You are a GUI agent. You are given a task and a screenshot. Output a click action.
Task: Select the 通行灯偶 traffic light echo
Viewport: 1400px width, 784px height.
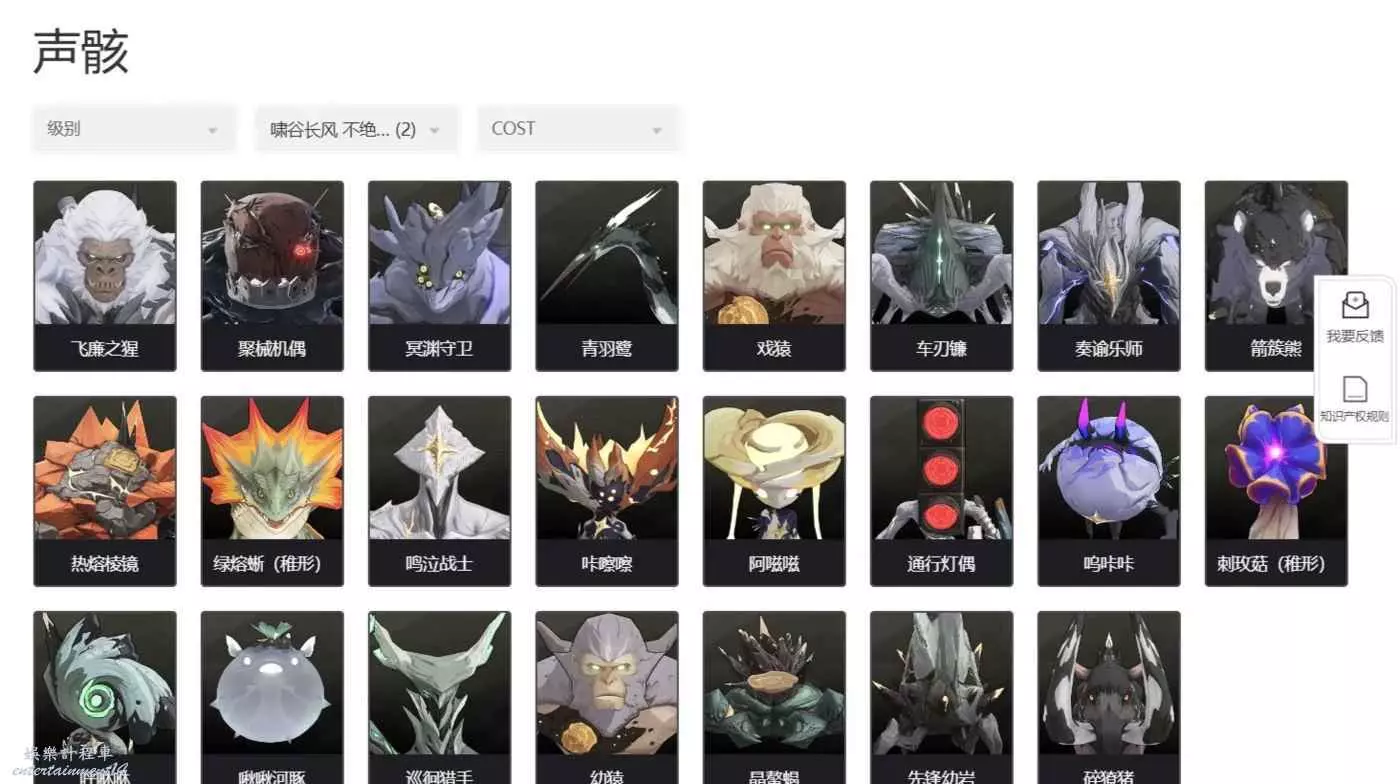pos(941,491)
